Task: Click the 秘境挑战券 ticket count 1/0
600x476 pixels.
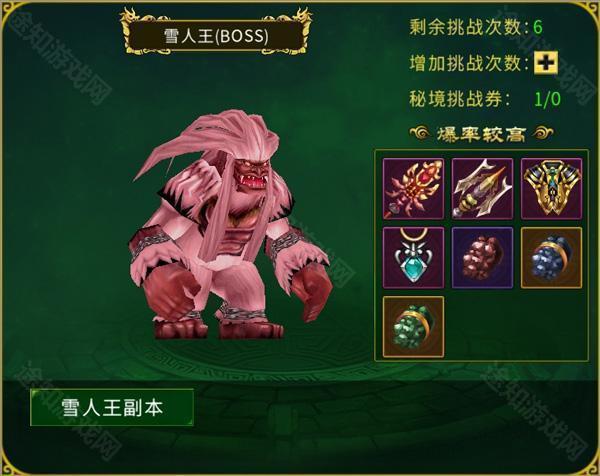Action: tap(547, 99)
